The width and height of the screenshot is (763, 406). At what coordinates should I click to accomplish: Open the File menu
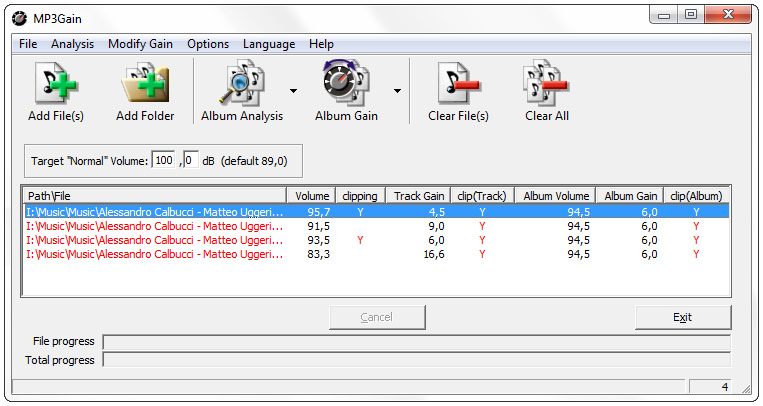[28, 44]
